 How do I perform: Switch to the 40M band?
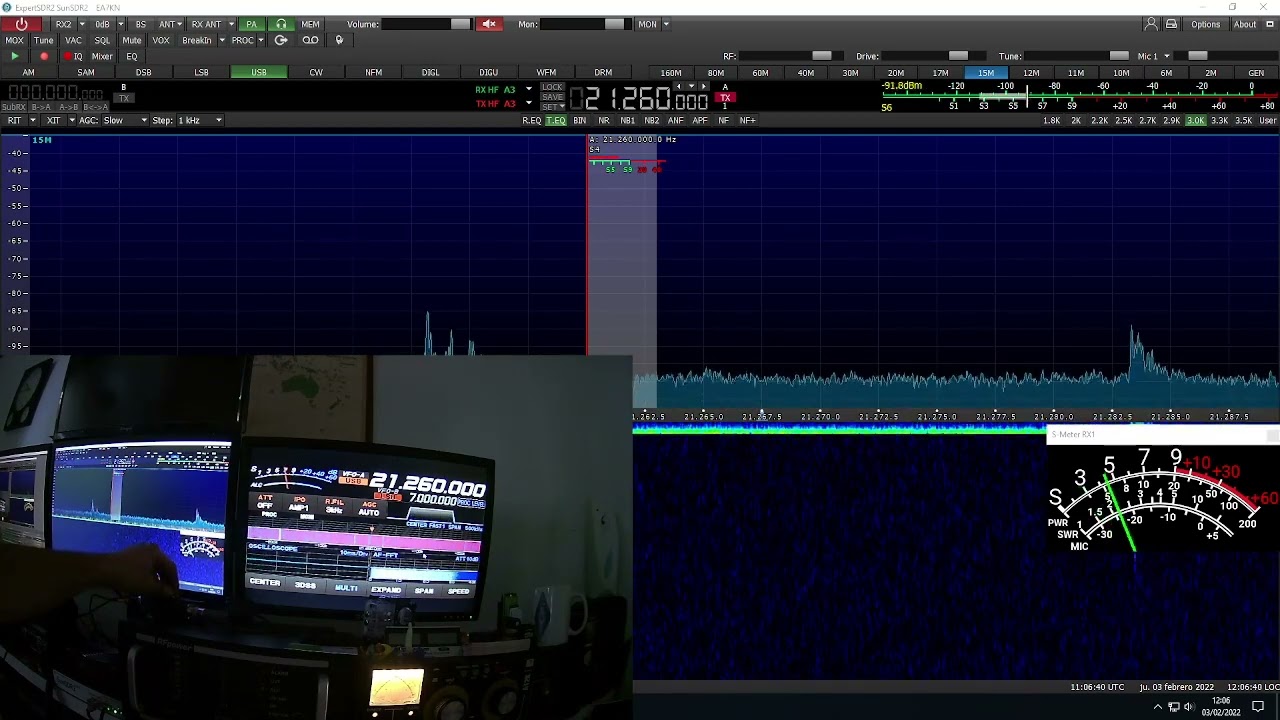[x=806, y=73]
